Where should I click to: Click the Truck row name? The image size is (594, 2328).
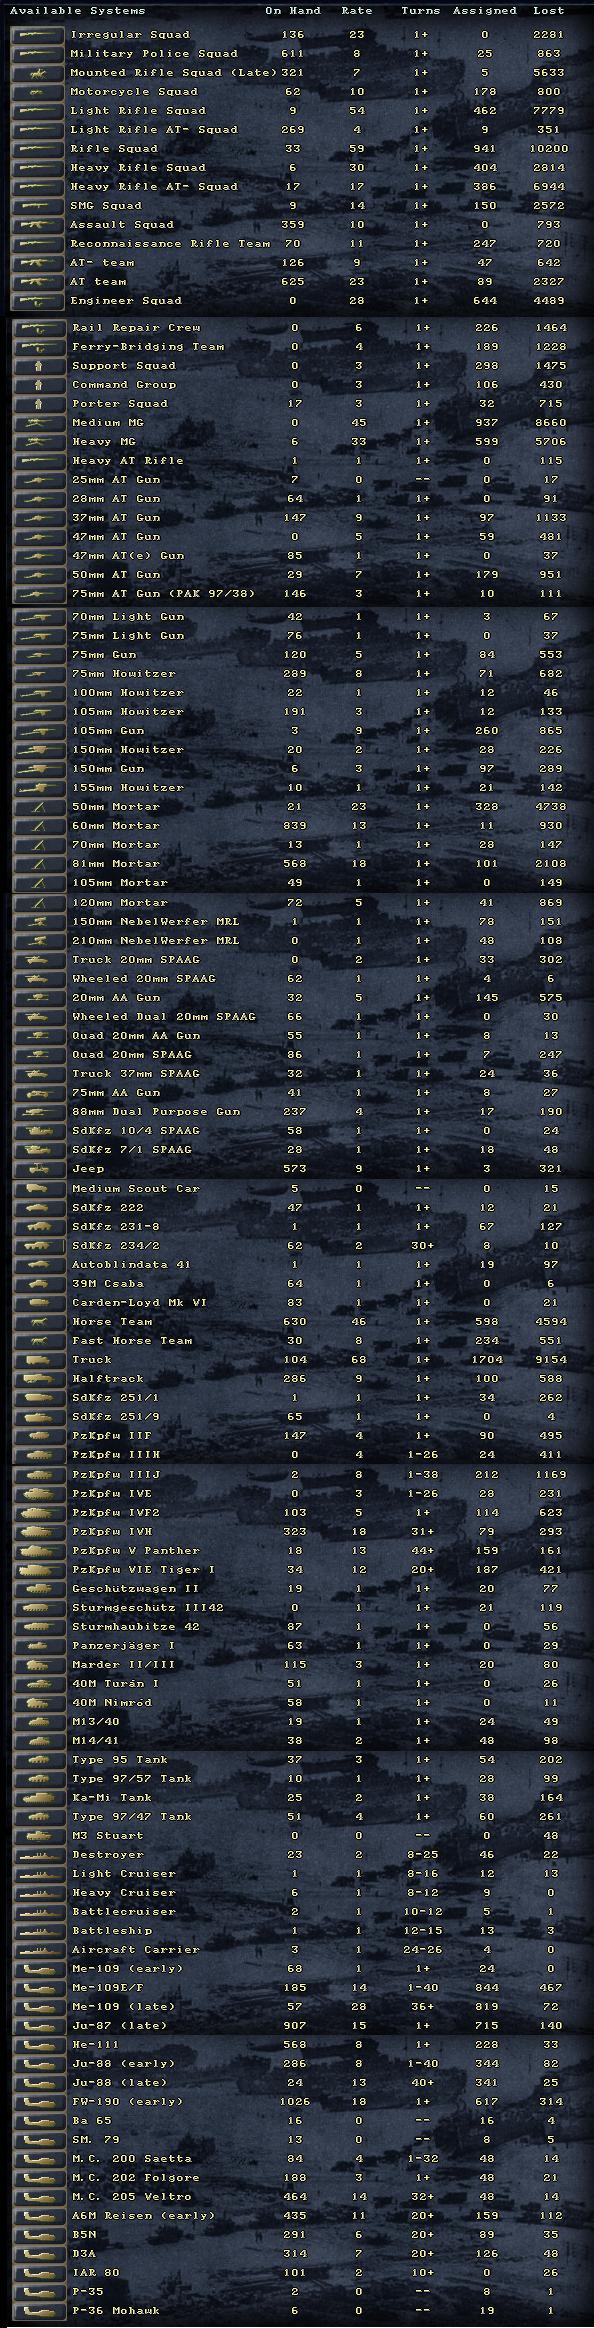(x=92, y=1360)
